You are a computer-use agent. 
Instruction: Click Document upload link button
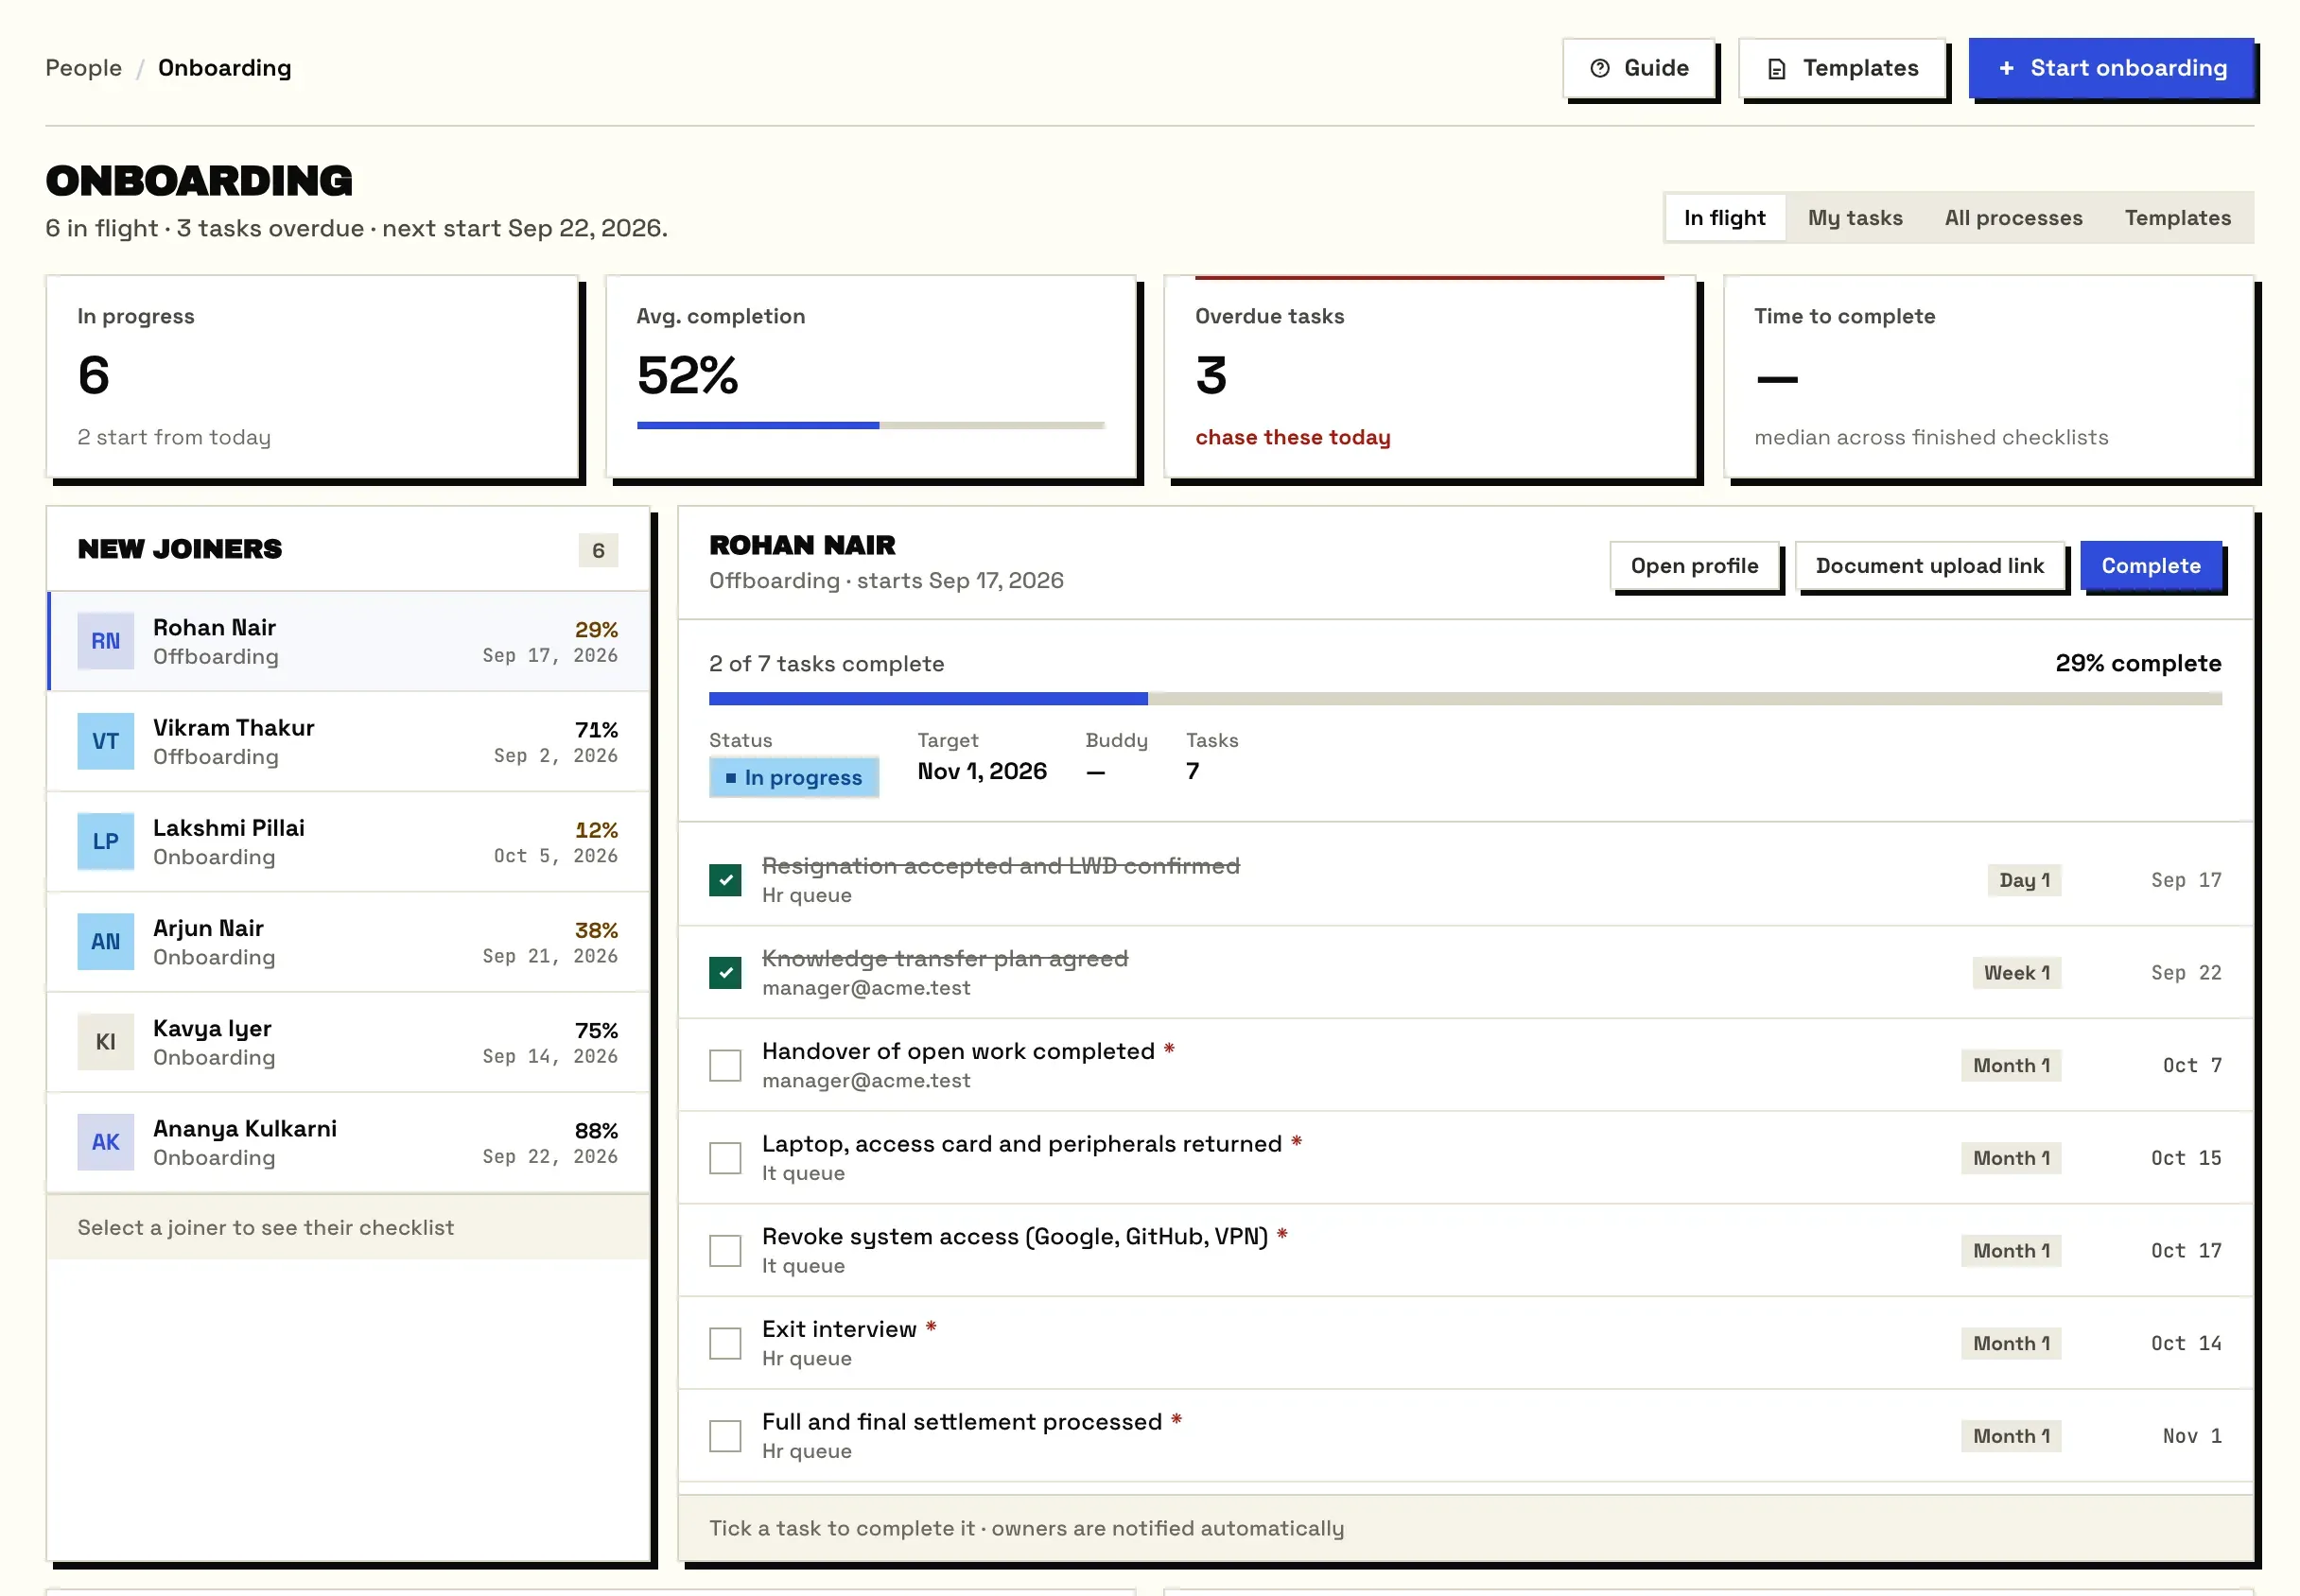click(1929, 566)
